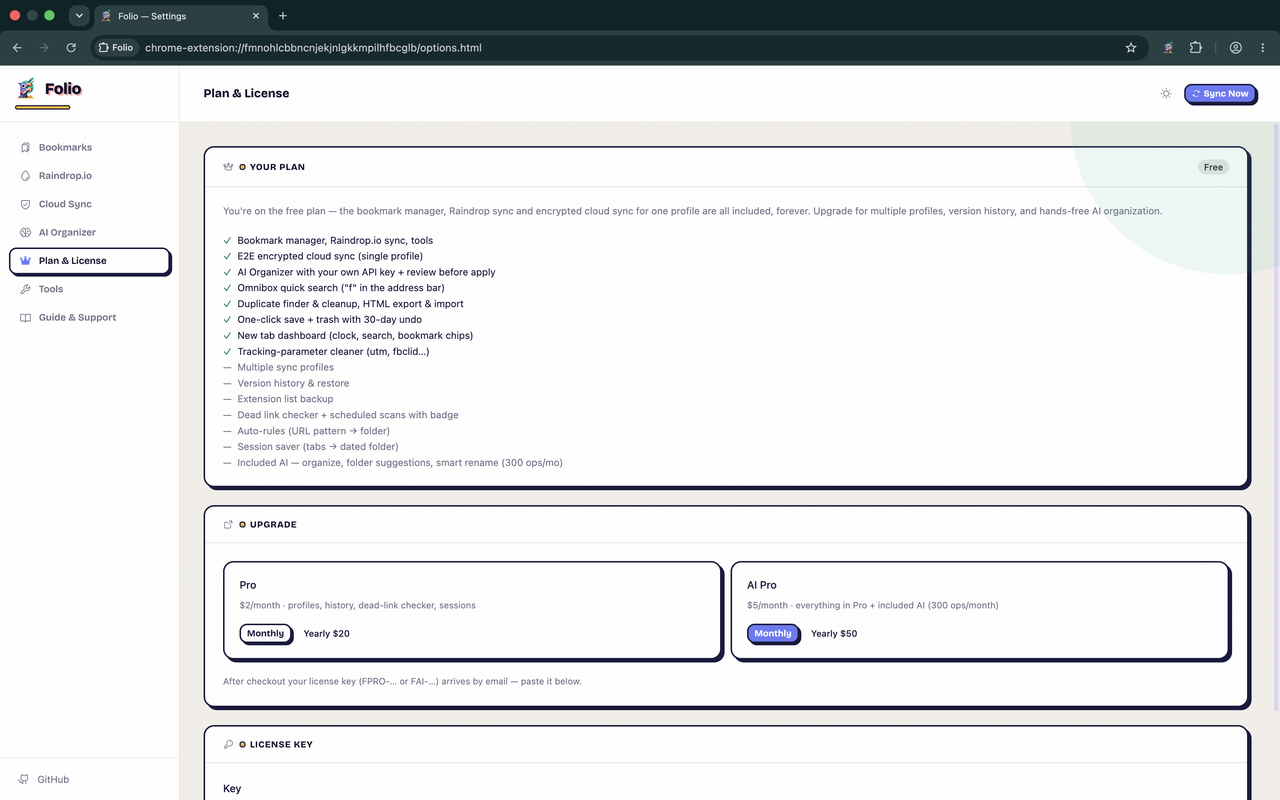Open AI Organizer section

click(90, 232)
